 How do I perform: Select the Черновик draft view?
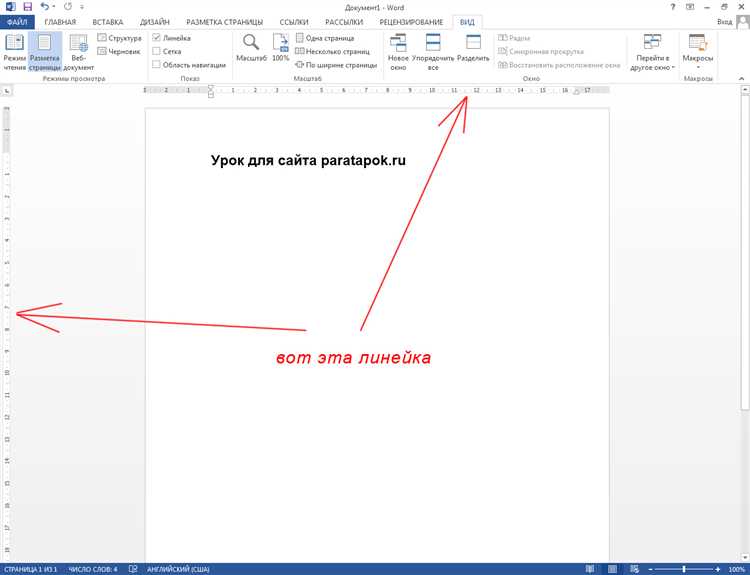click(x=119, y=51)
